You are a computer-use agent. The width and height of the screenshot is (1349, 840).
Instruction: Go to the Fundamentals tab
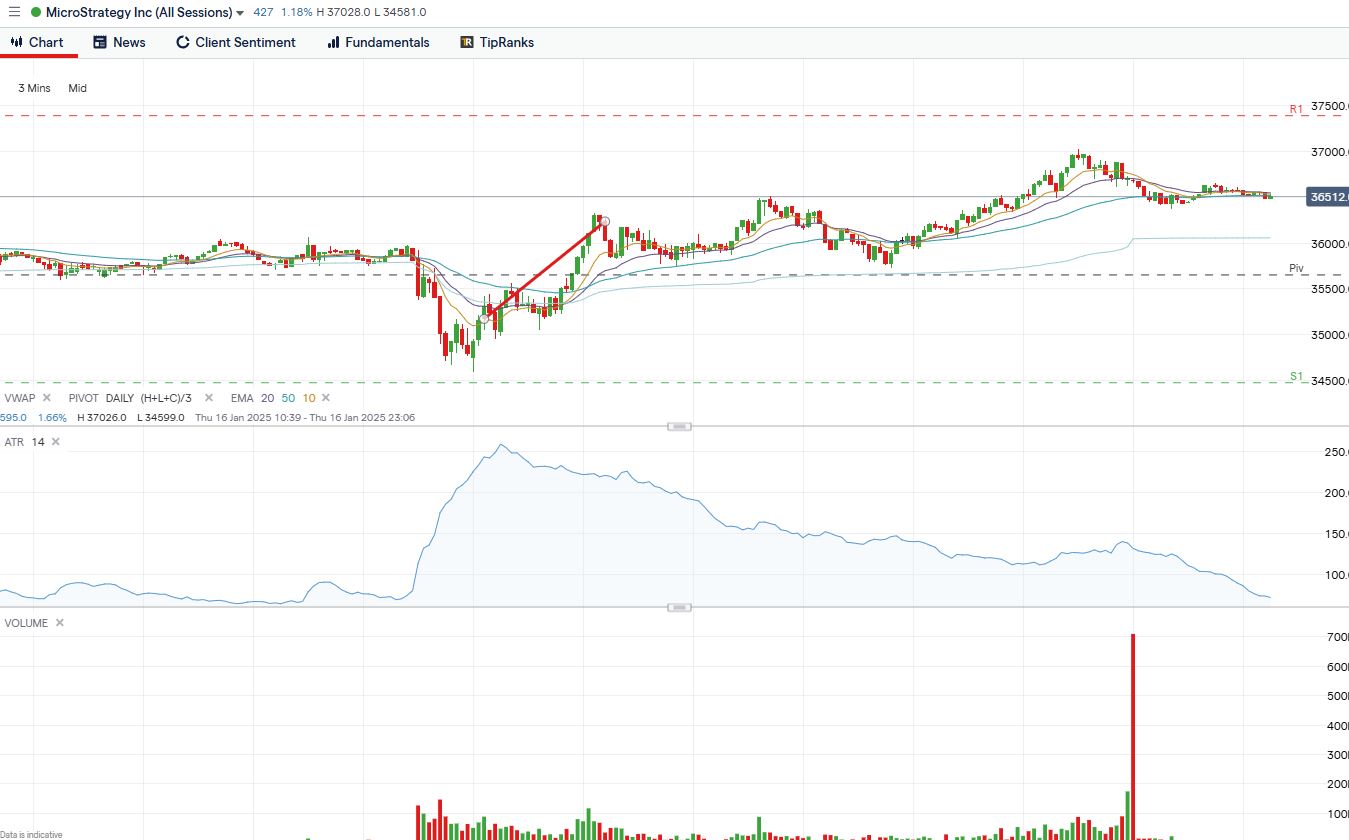378,42
